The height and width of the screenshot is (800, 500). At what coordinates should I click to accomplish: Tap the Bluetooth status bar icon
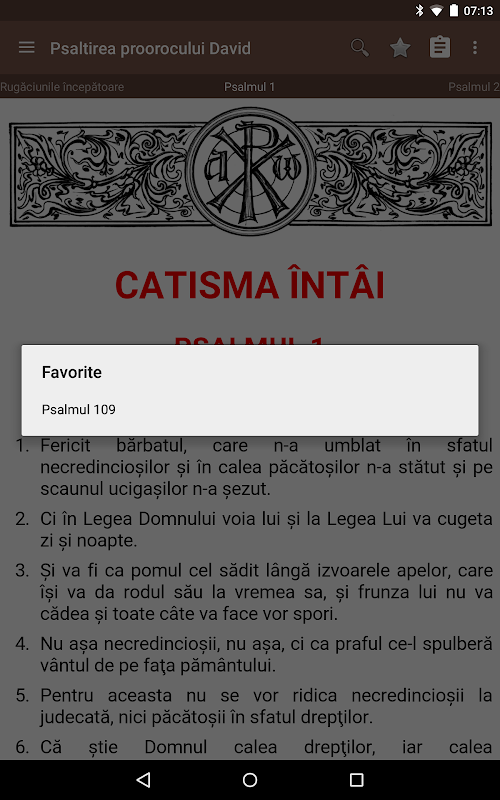(x=419, y=10)
